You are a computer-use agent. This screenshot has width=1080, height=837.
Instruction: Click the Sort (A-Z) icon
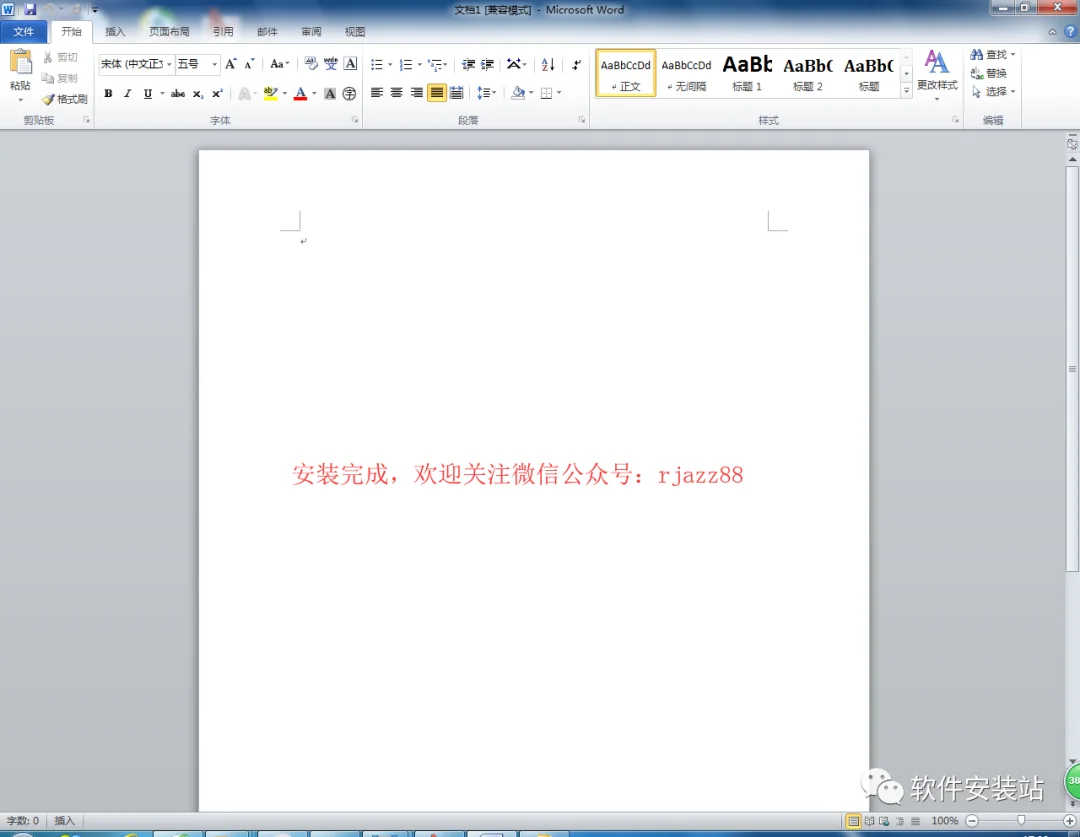pos(548,65)
